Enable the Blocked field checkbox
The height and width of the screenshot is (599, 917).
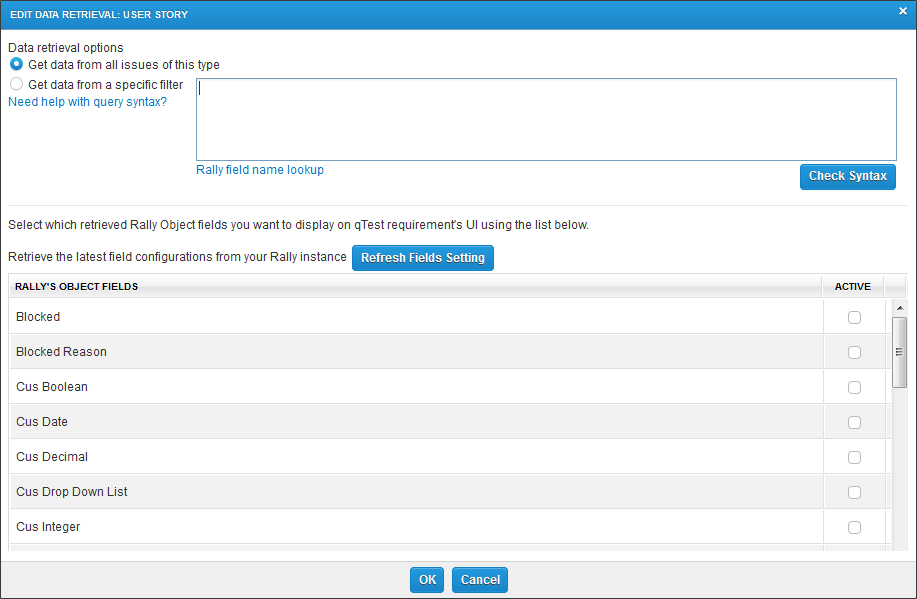(854, 317)
